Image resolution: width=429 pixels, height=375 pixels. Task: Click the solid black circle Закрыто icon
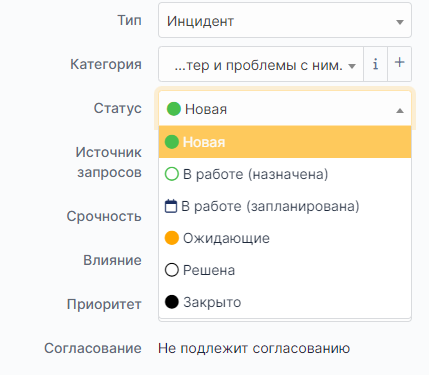[x=172, y=302]
